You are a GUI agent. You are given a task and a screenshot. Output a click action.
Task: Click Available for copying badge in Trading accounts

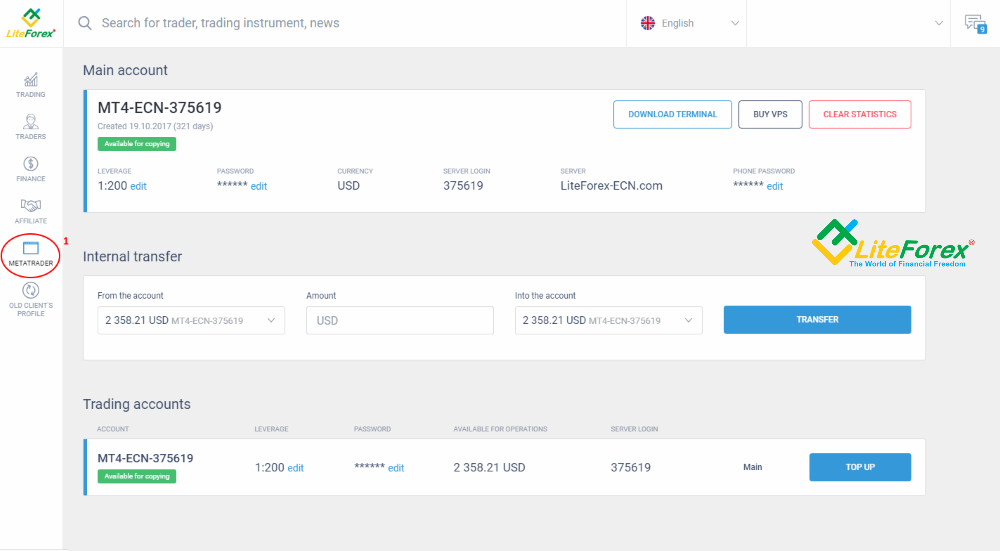coord(136,476)
